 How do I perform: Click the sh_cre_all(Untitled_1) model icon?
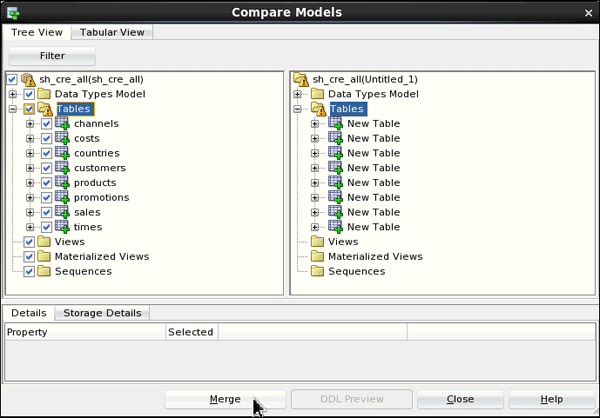pos(300,79)
